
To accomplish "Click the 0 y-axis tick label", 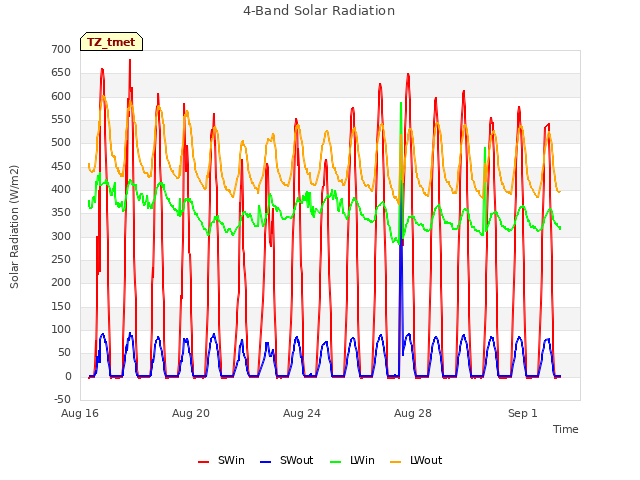I will (68, 377).
